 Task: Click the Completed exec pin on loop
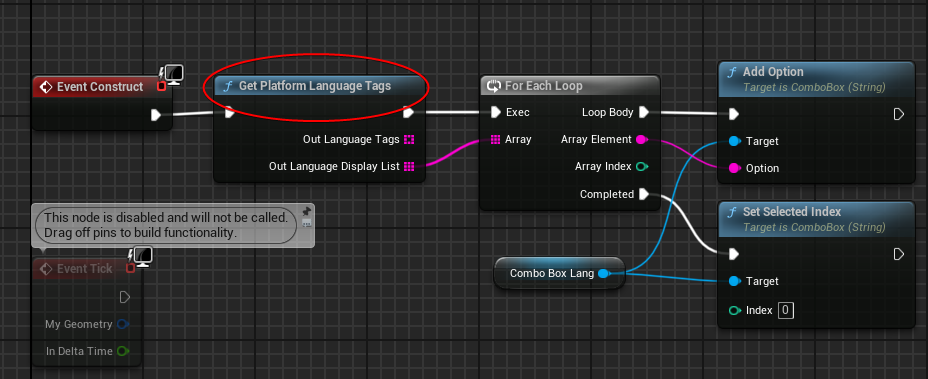coord(644,194)
